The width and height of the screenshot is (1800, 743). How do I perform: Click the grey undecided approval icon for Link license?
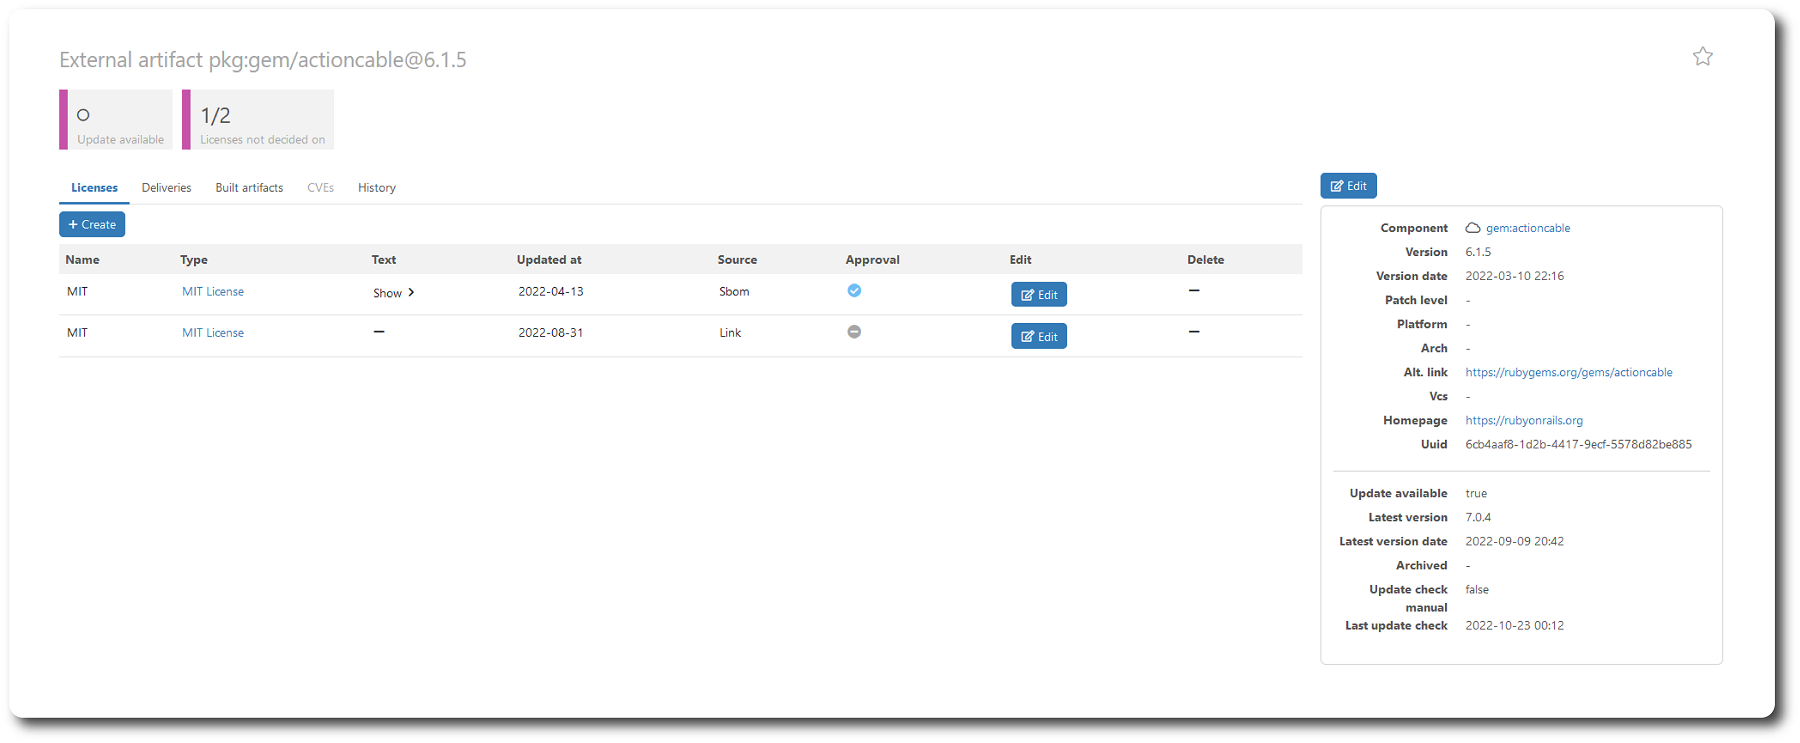(x=854, y=332)
